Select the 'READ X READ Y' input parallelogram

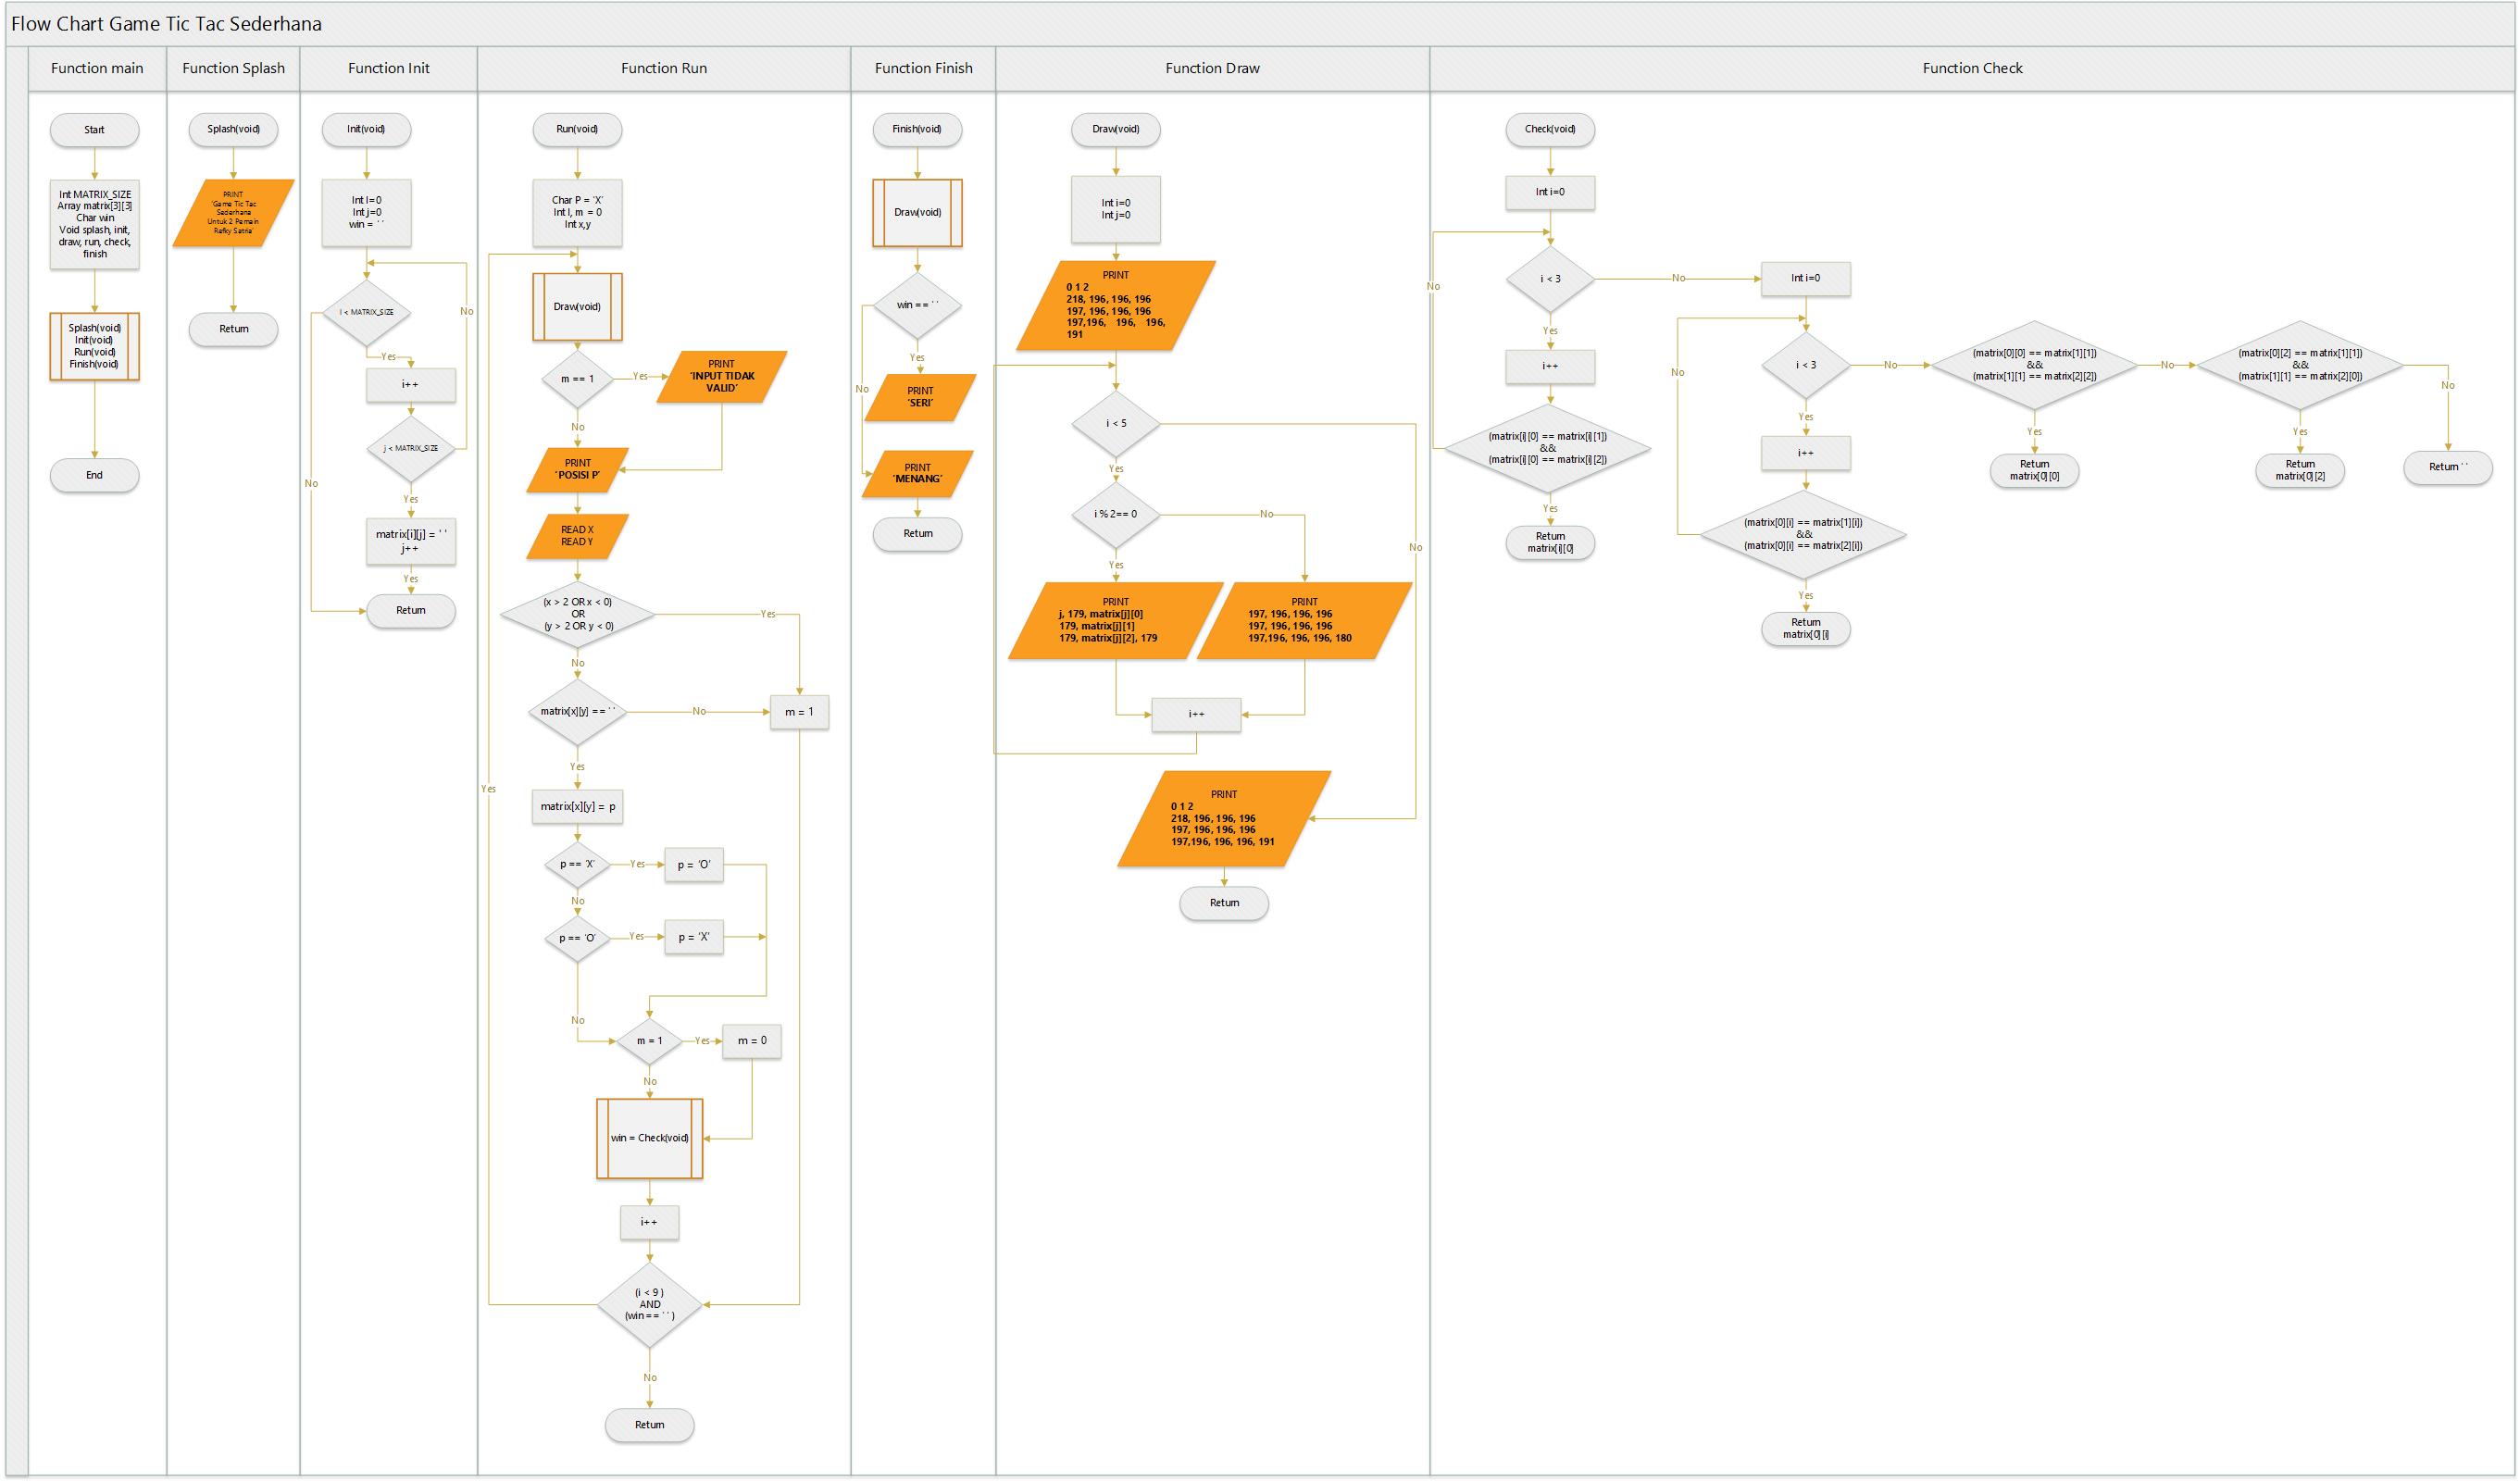click(x=577, y=536)
